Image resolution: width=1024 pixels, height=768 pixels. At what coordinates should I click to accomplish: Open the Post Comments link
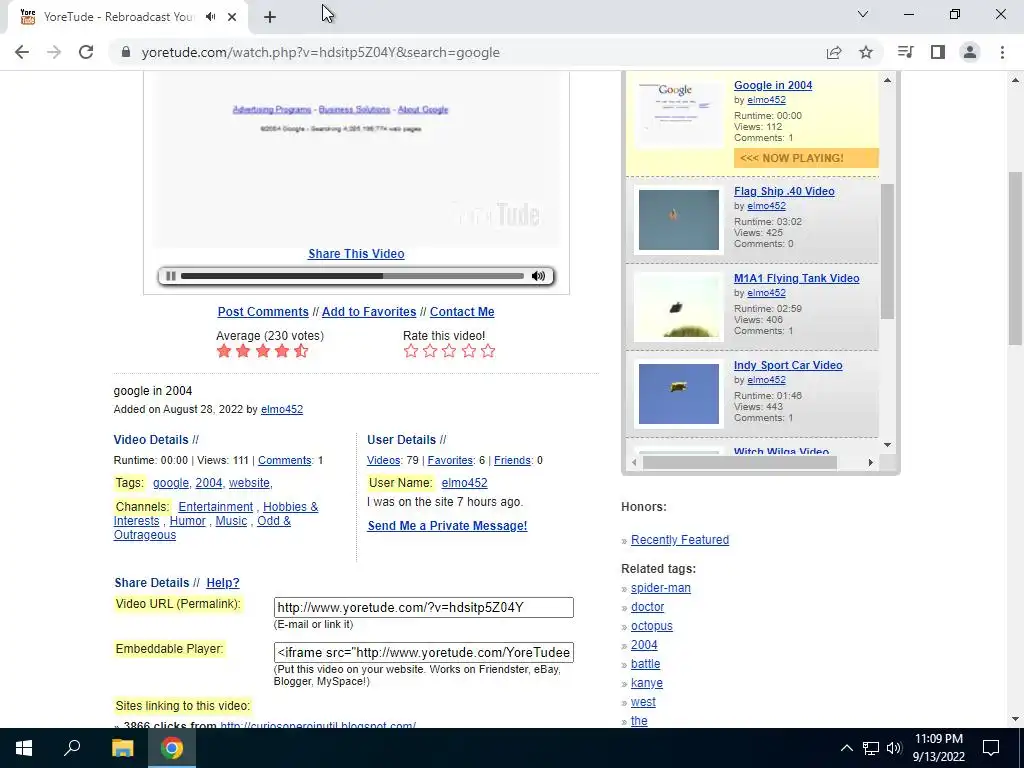263,312
